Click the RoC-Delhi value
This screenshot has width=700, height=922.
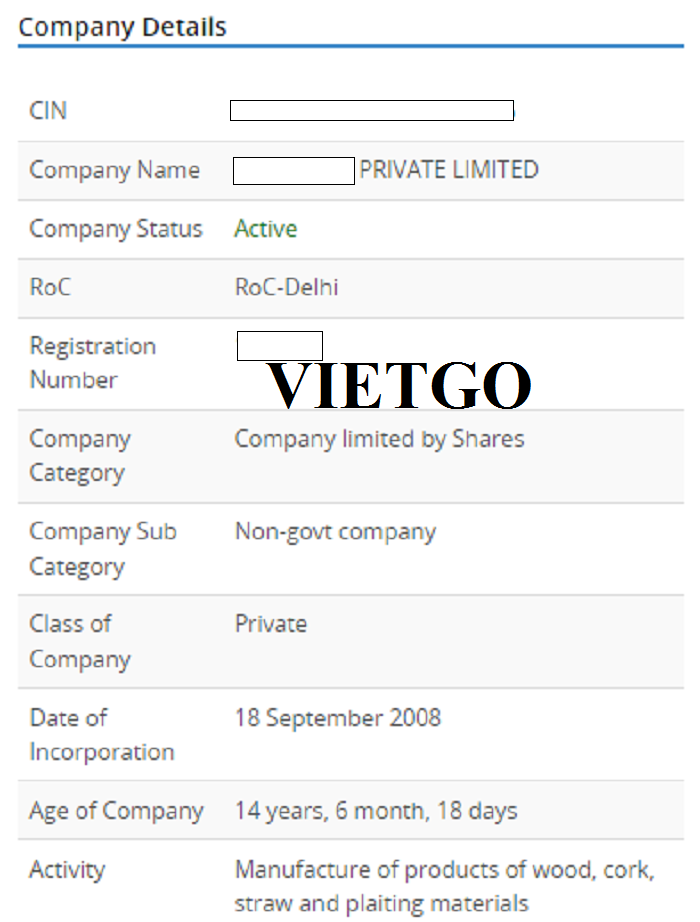(286, 288)
